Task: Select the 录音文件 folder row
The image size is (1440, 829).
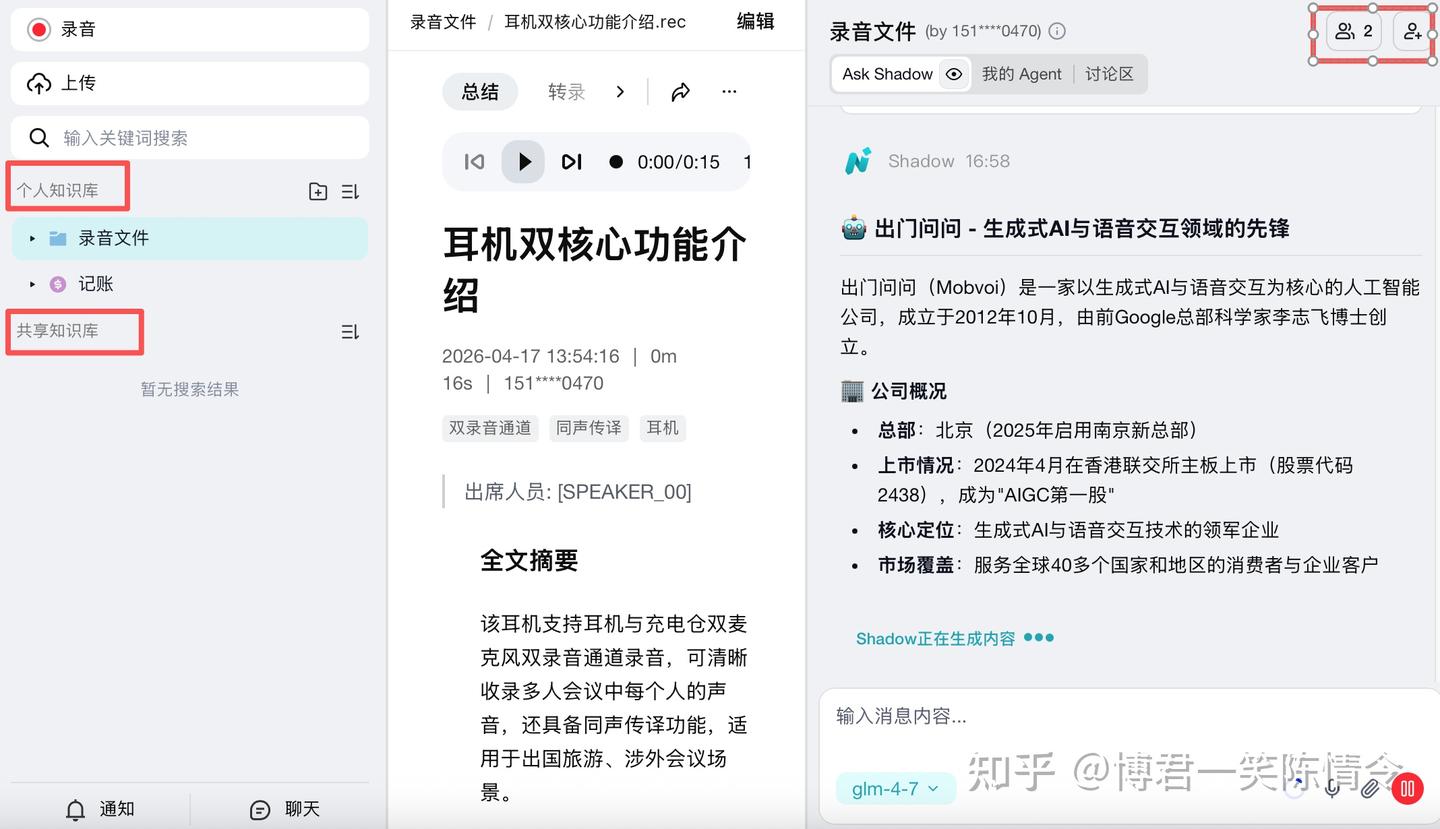Action: [x=190, y=238]
